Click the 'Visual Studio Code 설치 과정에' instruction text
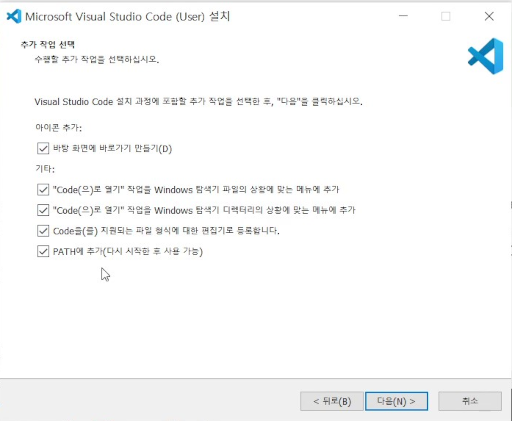Viewport: 512px width, 421px height. 198,101
